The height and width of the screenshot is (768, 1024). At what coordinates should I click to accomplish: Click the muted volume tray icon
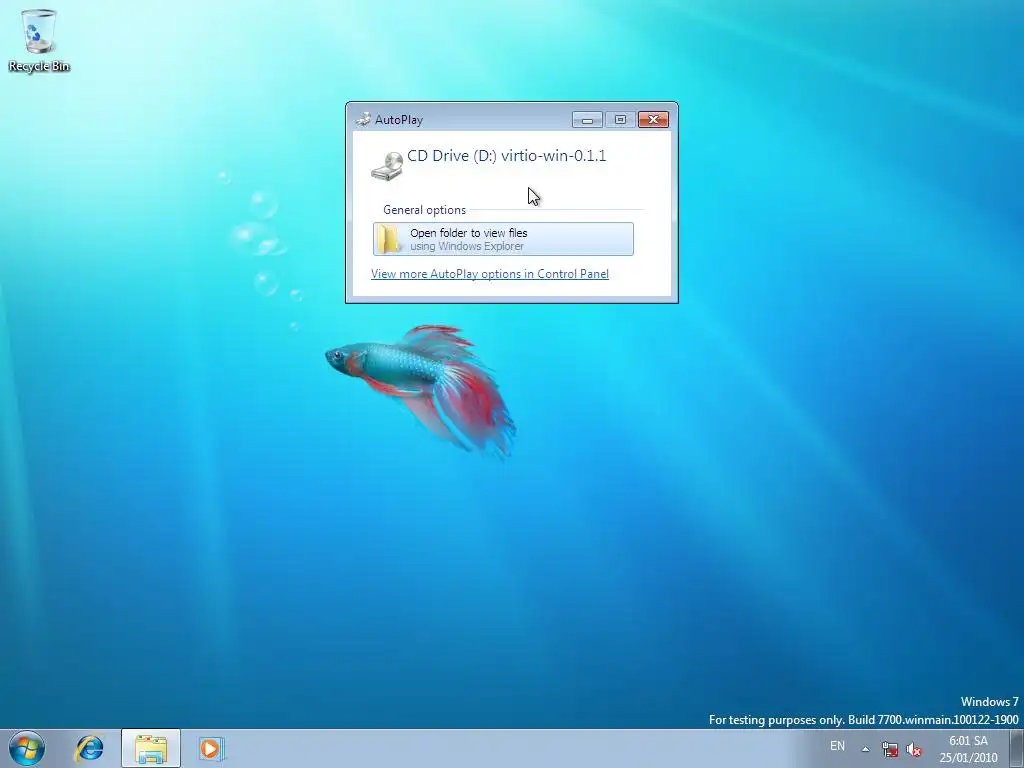click(914, 750)
